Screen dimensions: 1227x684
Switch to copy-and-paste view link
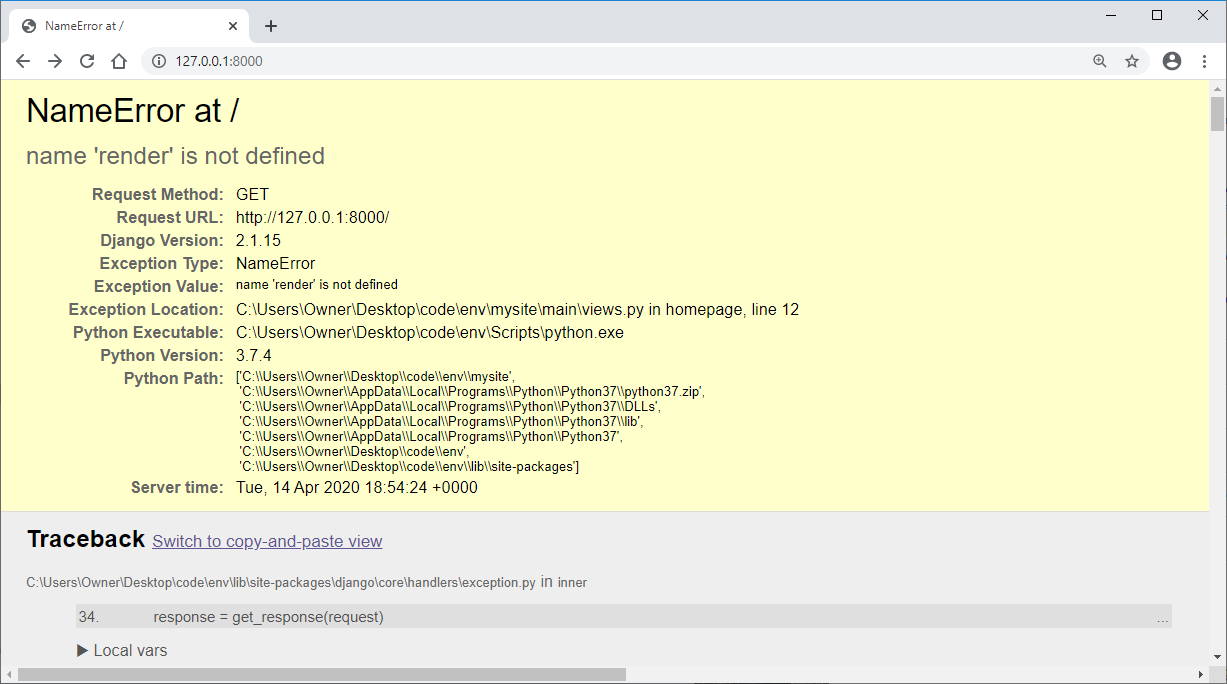tap(267, 541)
